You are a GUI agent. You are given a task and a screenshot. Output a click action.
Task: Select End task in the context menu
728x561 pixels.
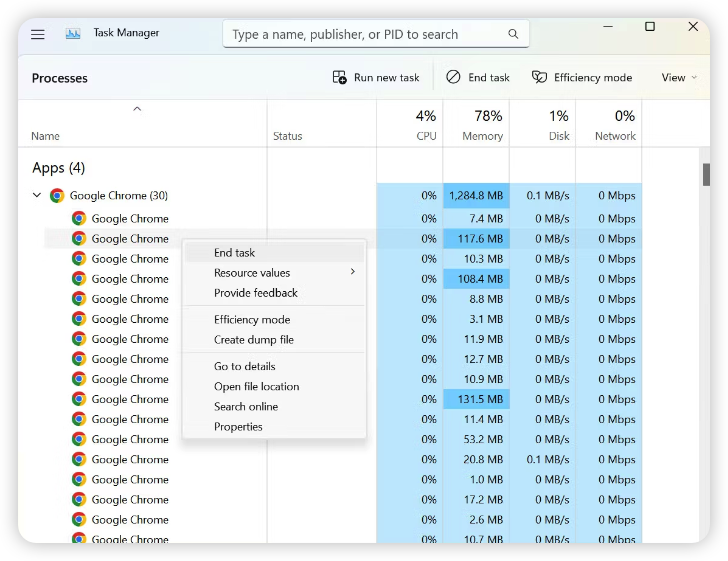point(274,253)
